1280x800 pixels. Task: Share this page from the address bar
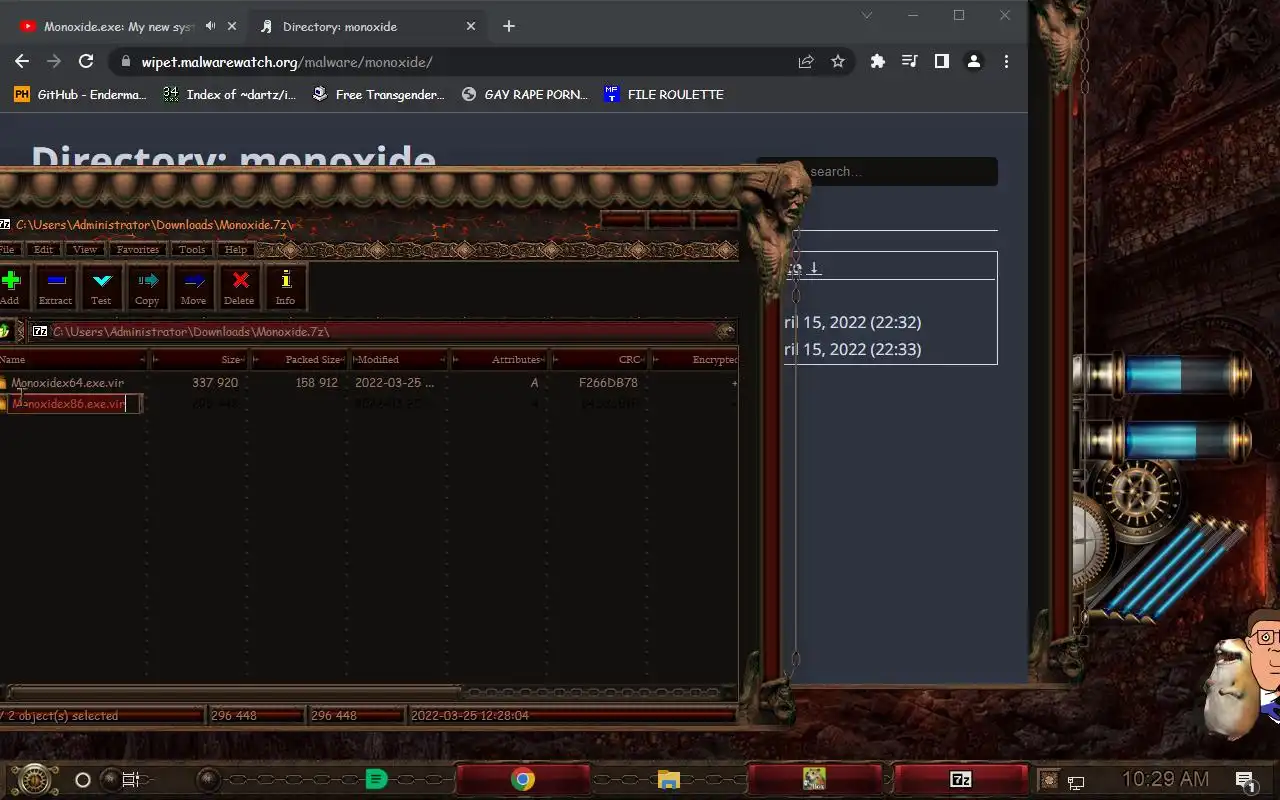pyautogui.click(x=806, y=62)
